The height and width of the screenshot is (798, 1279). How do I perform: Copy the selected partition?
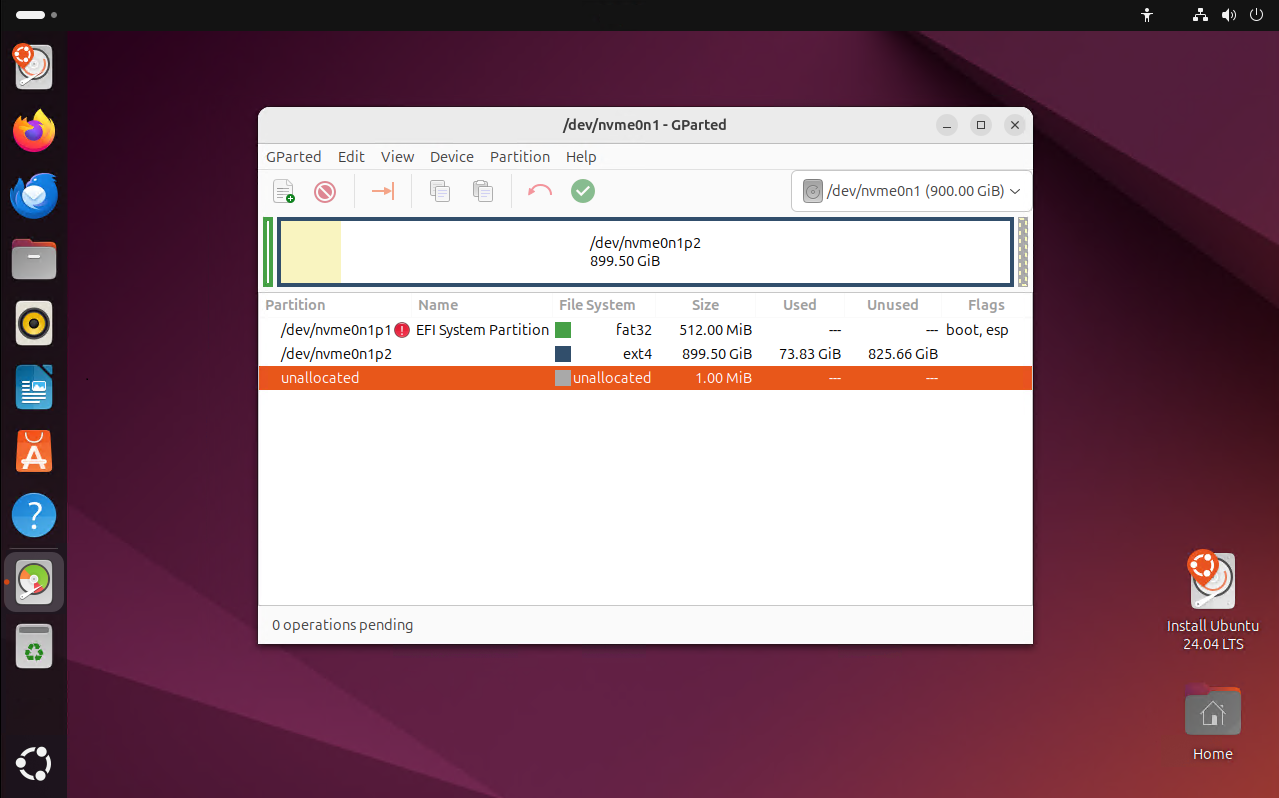[x=439, y=191]
